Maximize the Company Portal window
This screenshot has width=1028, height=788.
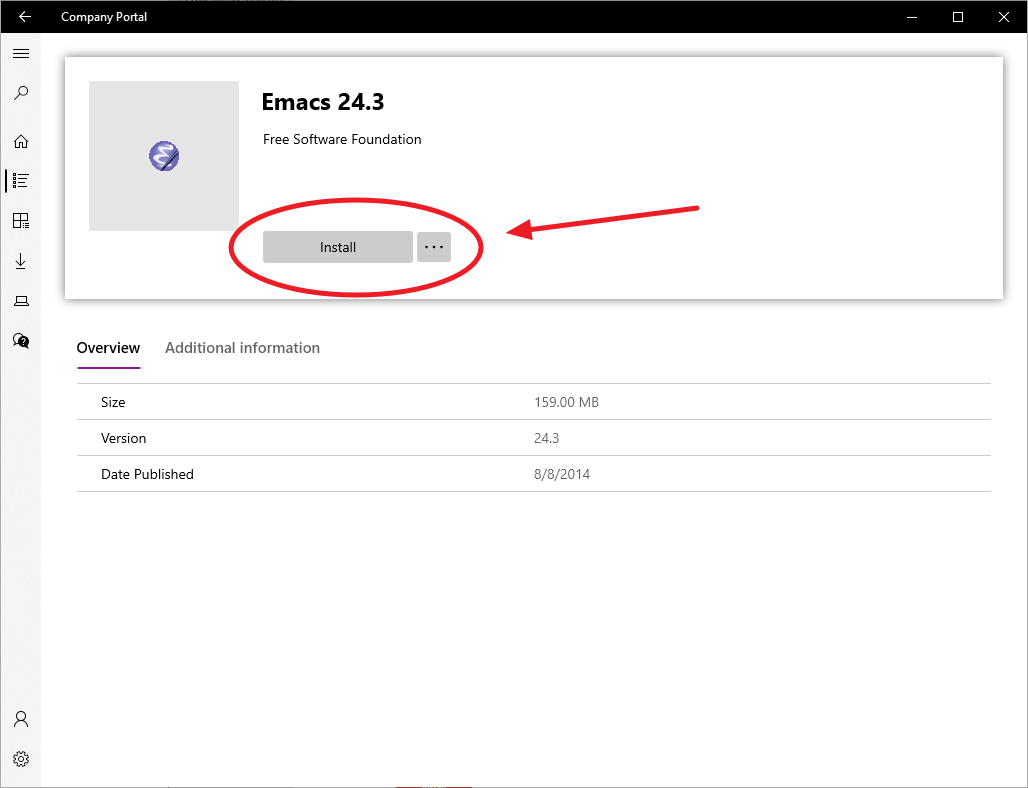click(958, 17)
